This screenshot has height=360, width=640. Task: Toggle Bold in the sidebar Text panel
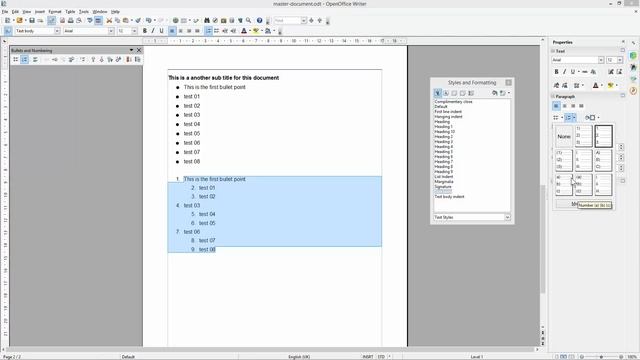(x=556, y=72)
